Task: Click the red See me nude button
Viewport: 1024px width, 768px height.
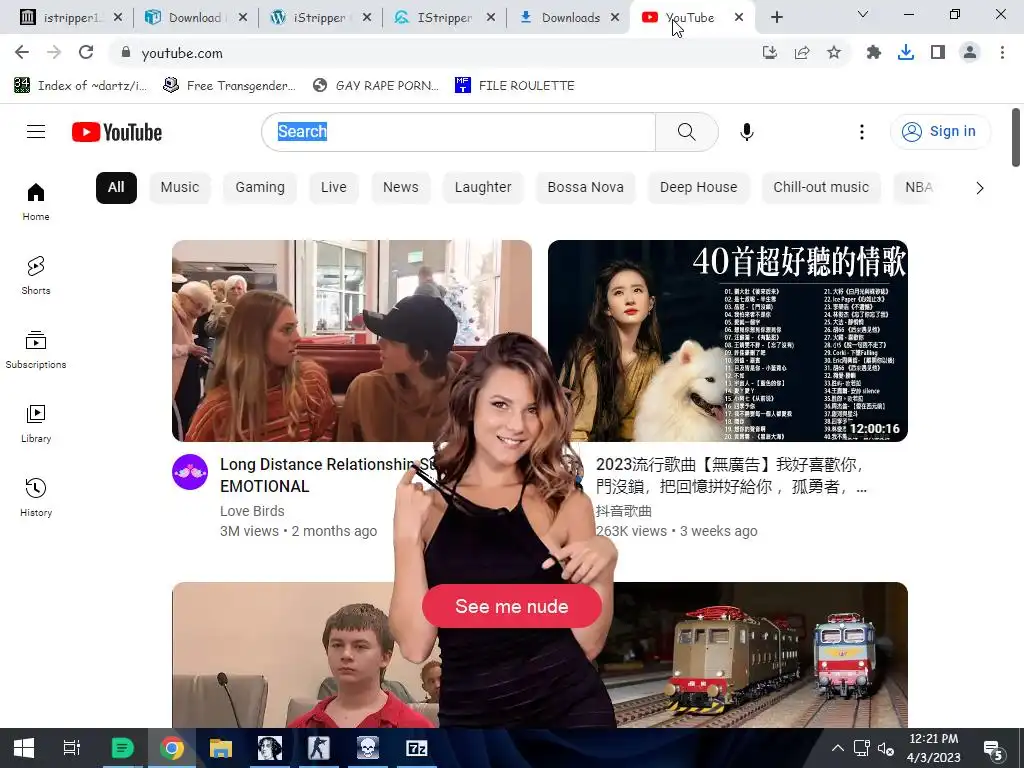Action: [x=511, y=606]
